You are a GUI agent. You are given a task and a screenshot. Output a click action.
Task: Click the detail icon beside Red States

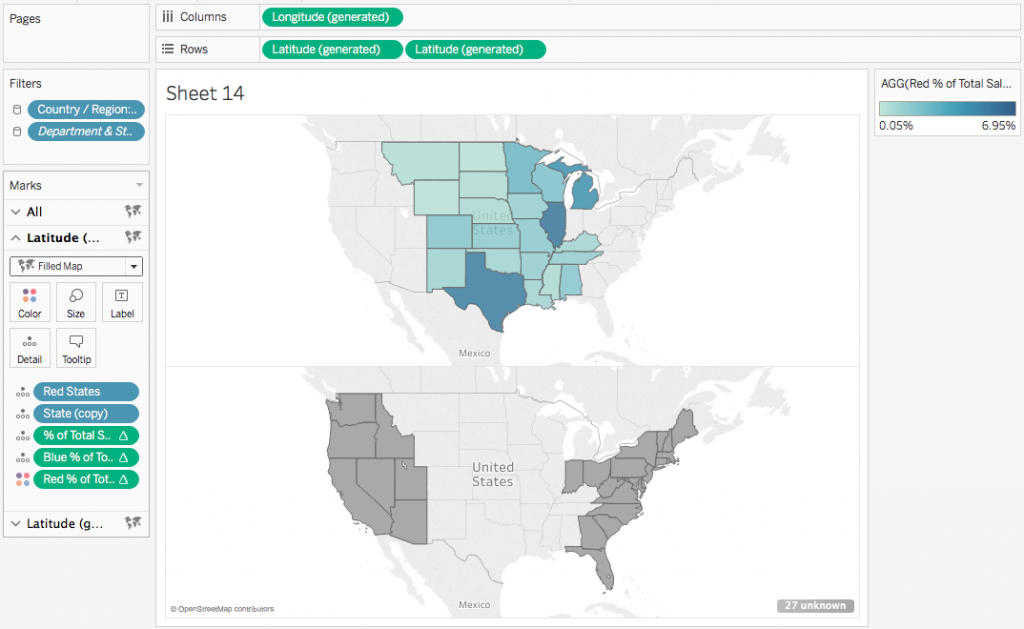coord(22,392)
